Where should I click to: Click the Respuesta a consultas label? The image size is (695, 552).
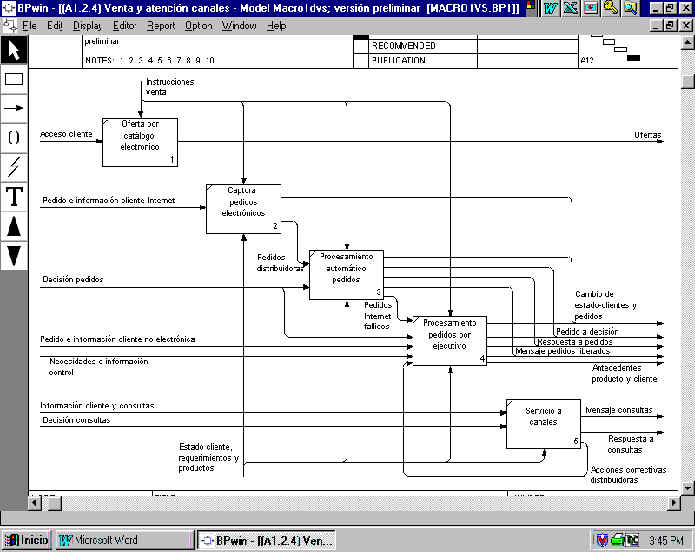click(631, 444)
